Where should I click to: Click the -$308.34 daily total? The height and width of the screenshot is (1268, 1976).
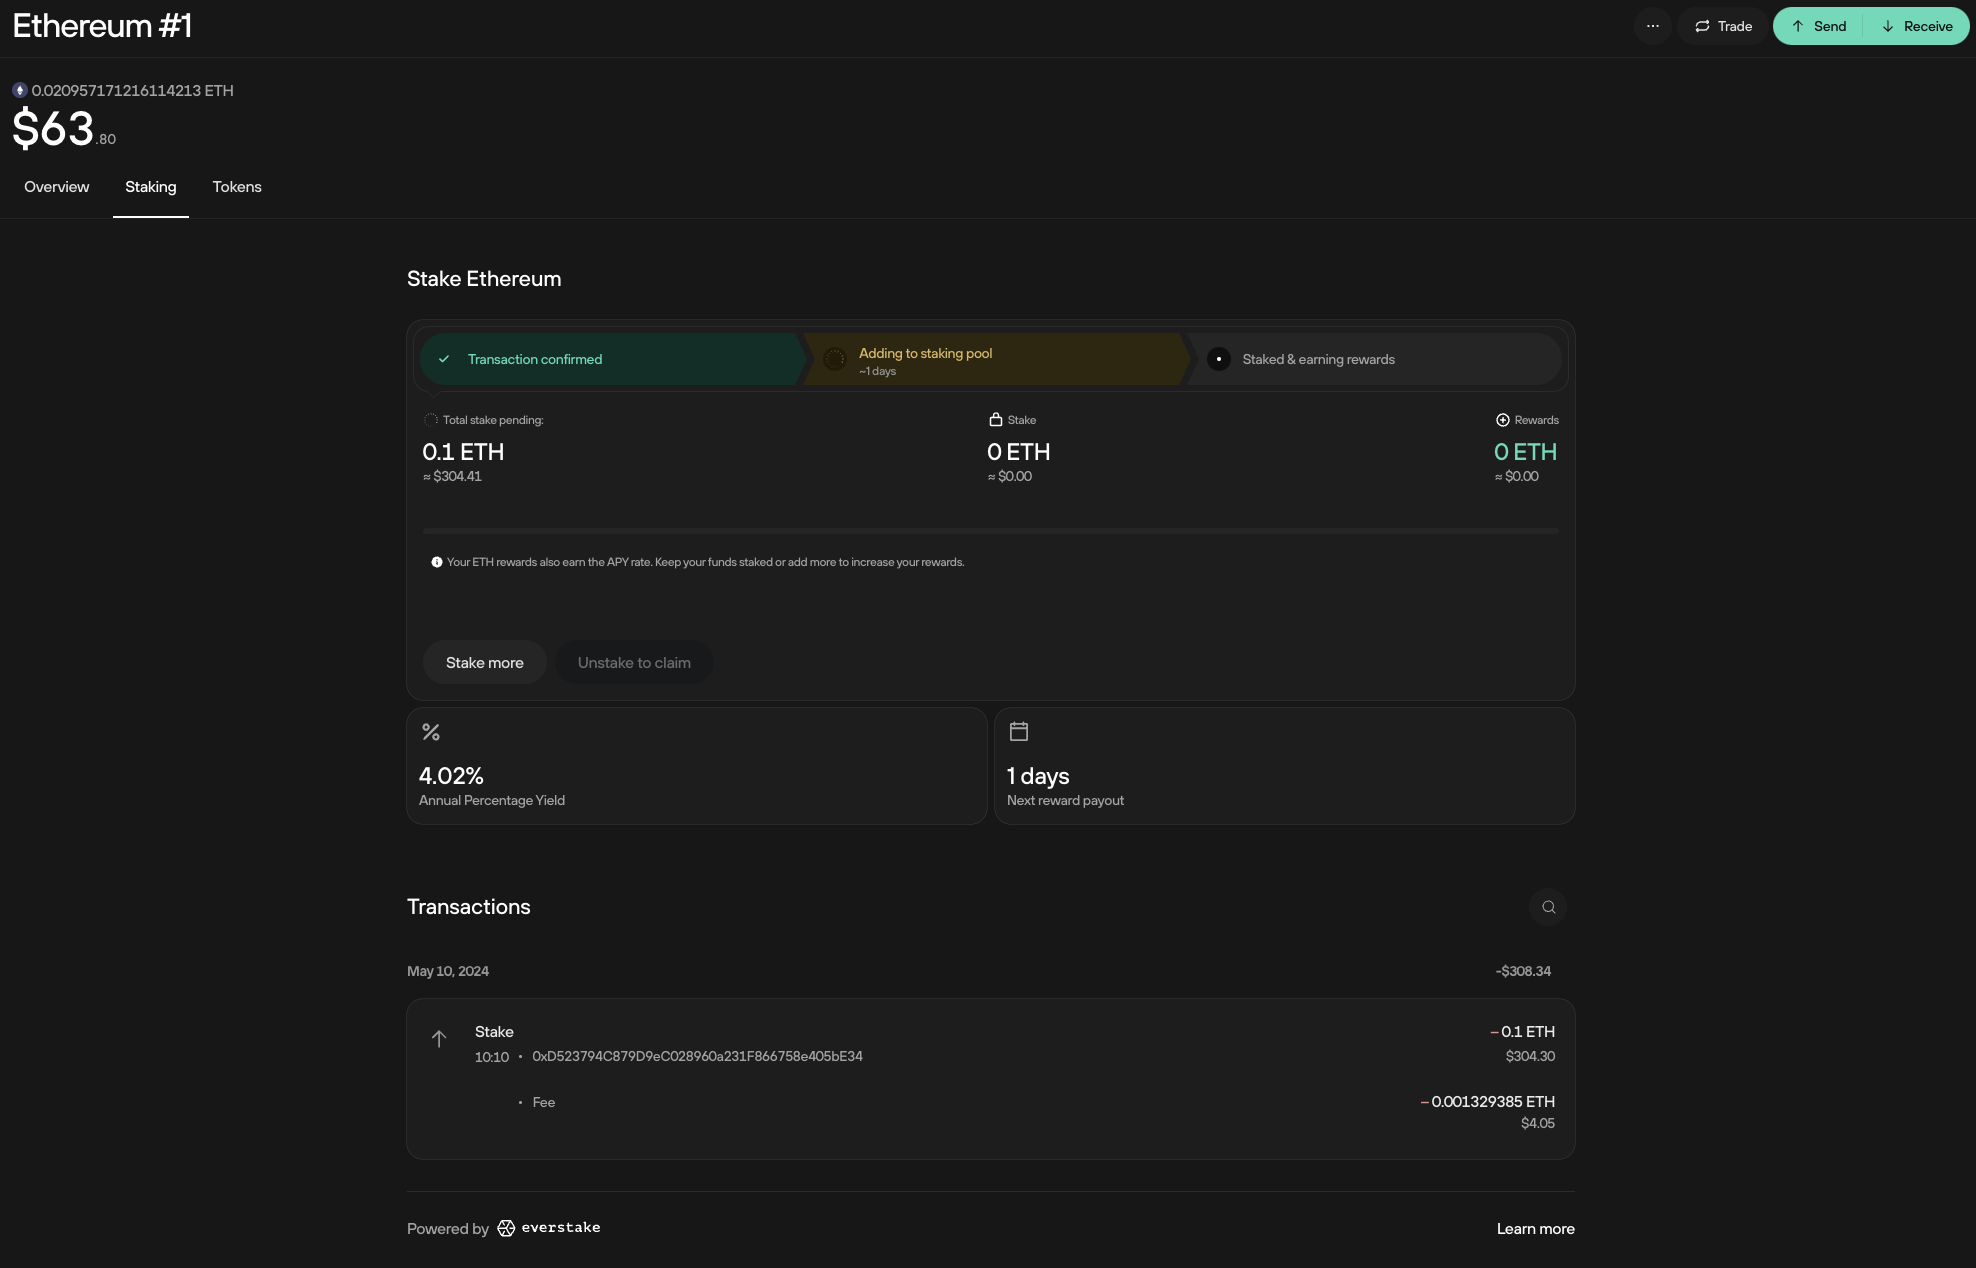[x=1523, y=971]
